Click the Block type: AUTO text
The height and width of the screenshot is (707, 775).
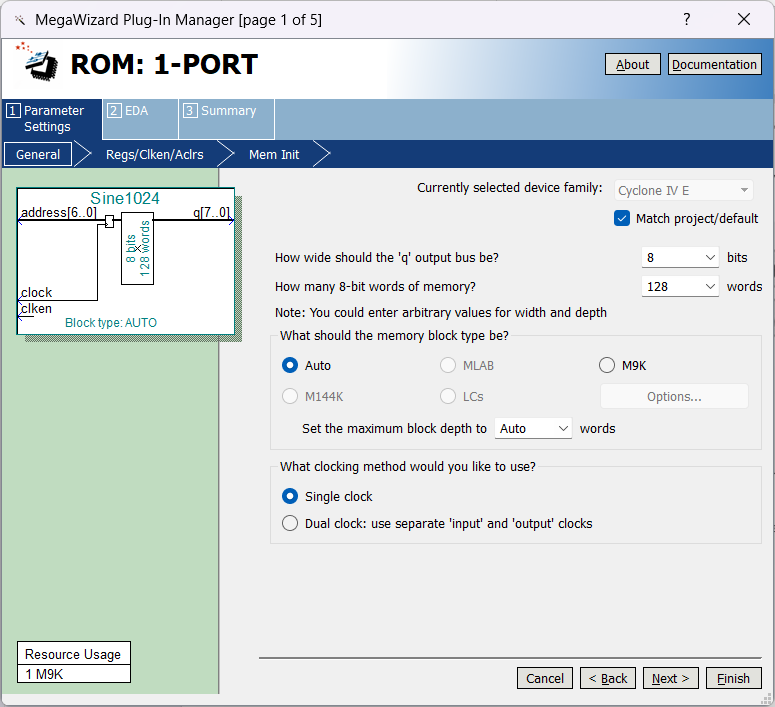pyautogui.click(x=111, y=322)
